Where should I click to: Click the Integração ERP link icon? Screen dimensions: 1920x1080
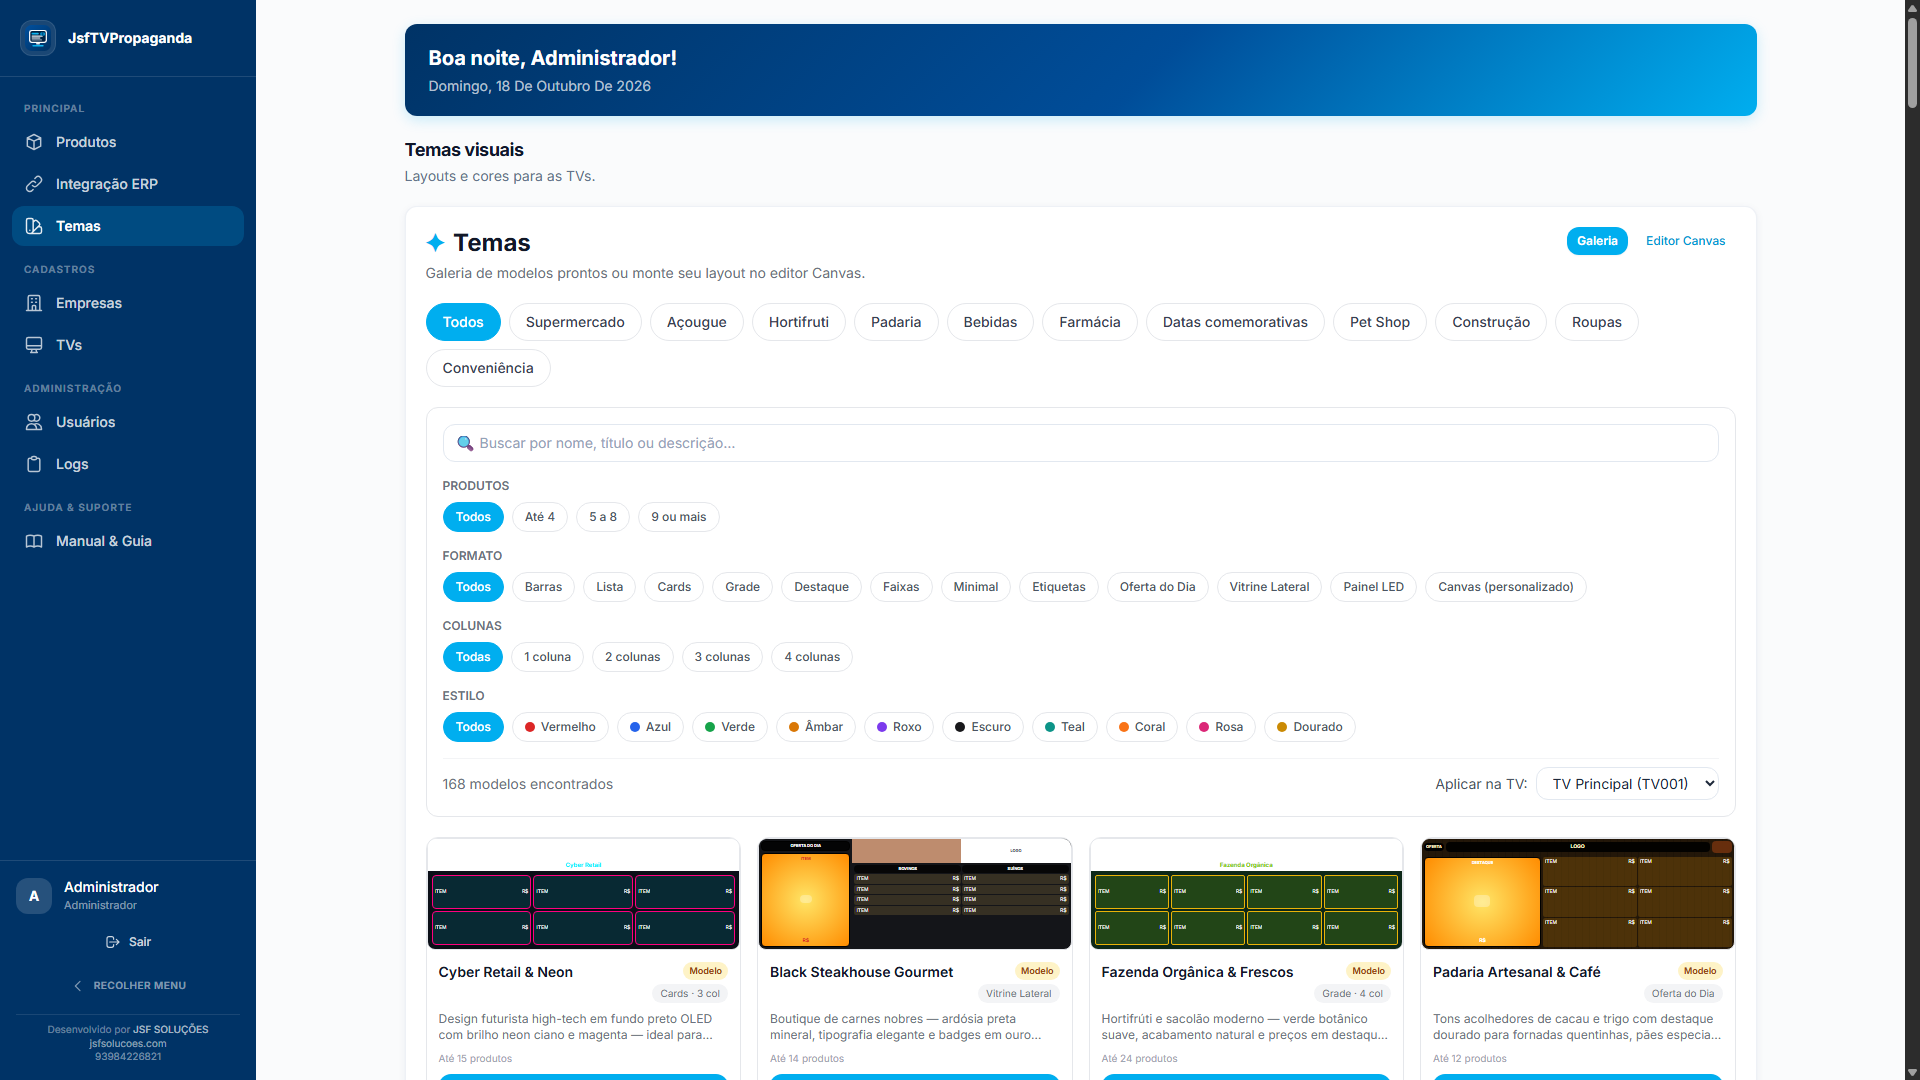point(34,184)
